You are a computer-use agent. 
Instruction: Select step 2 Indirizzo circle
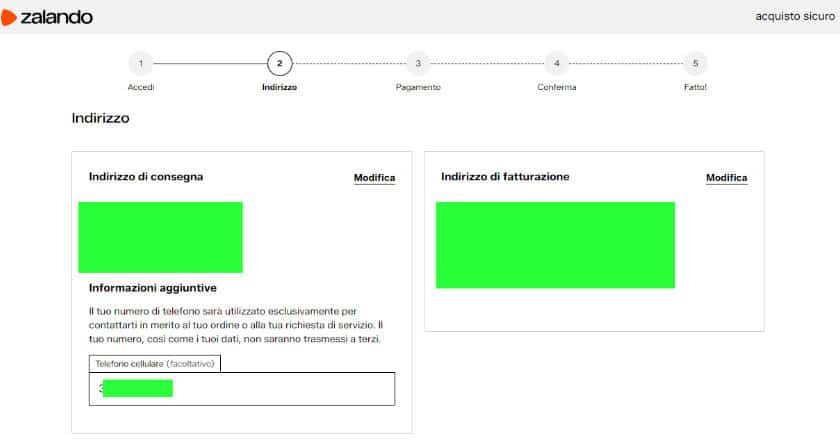280,64
